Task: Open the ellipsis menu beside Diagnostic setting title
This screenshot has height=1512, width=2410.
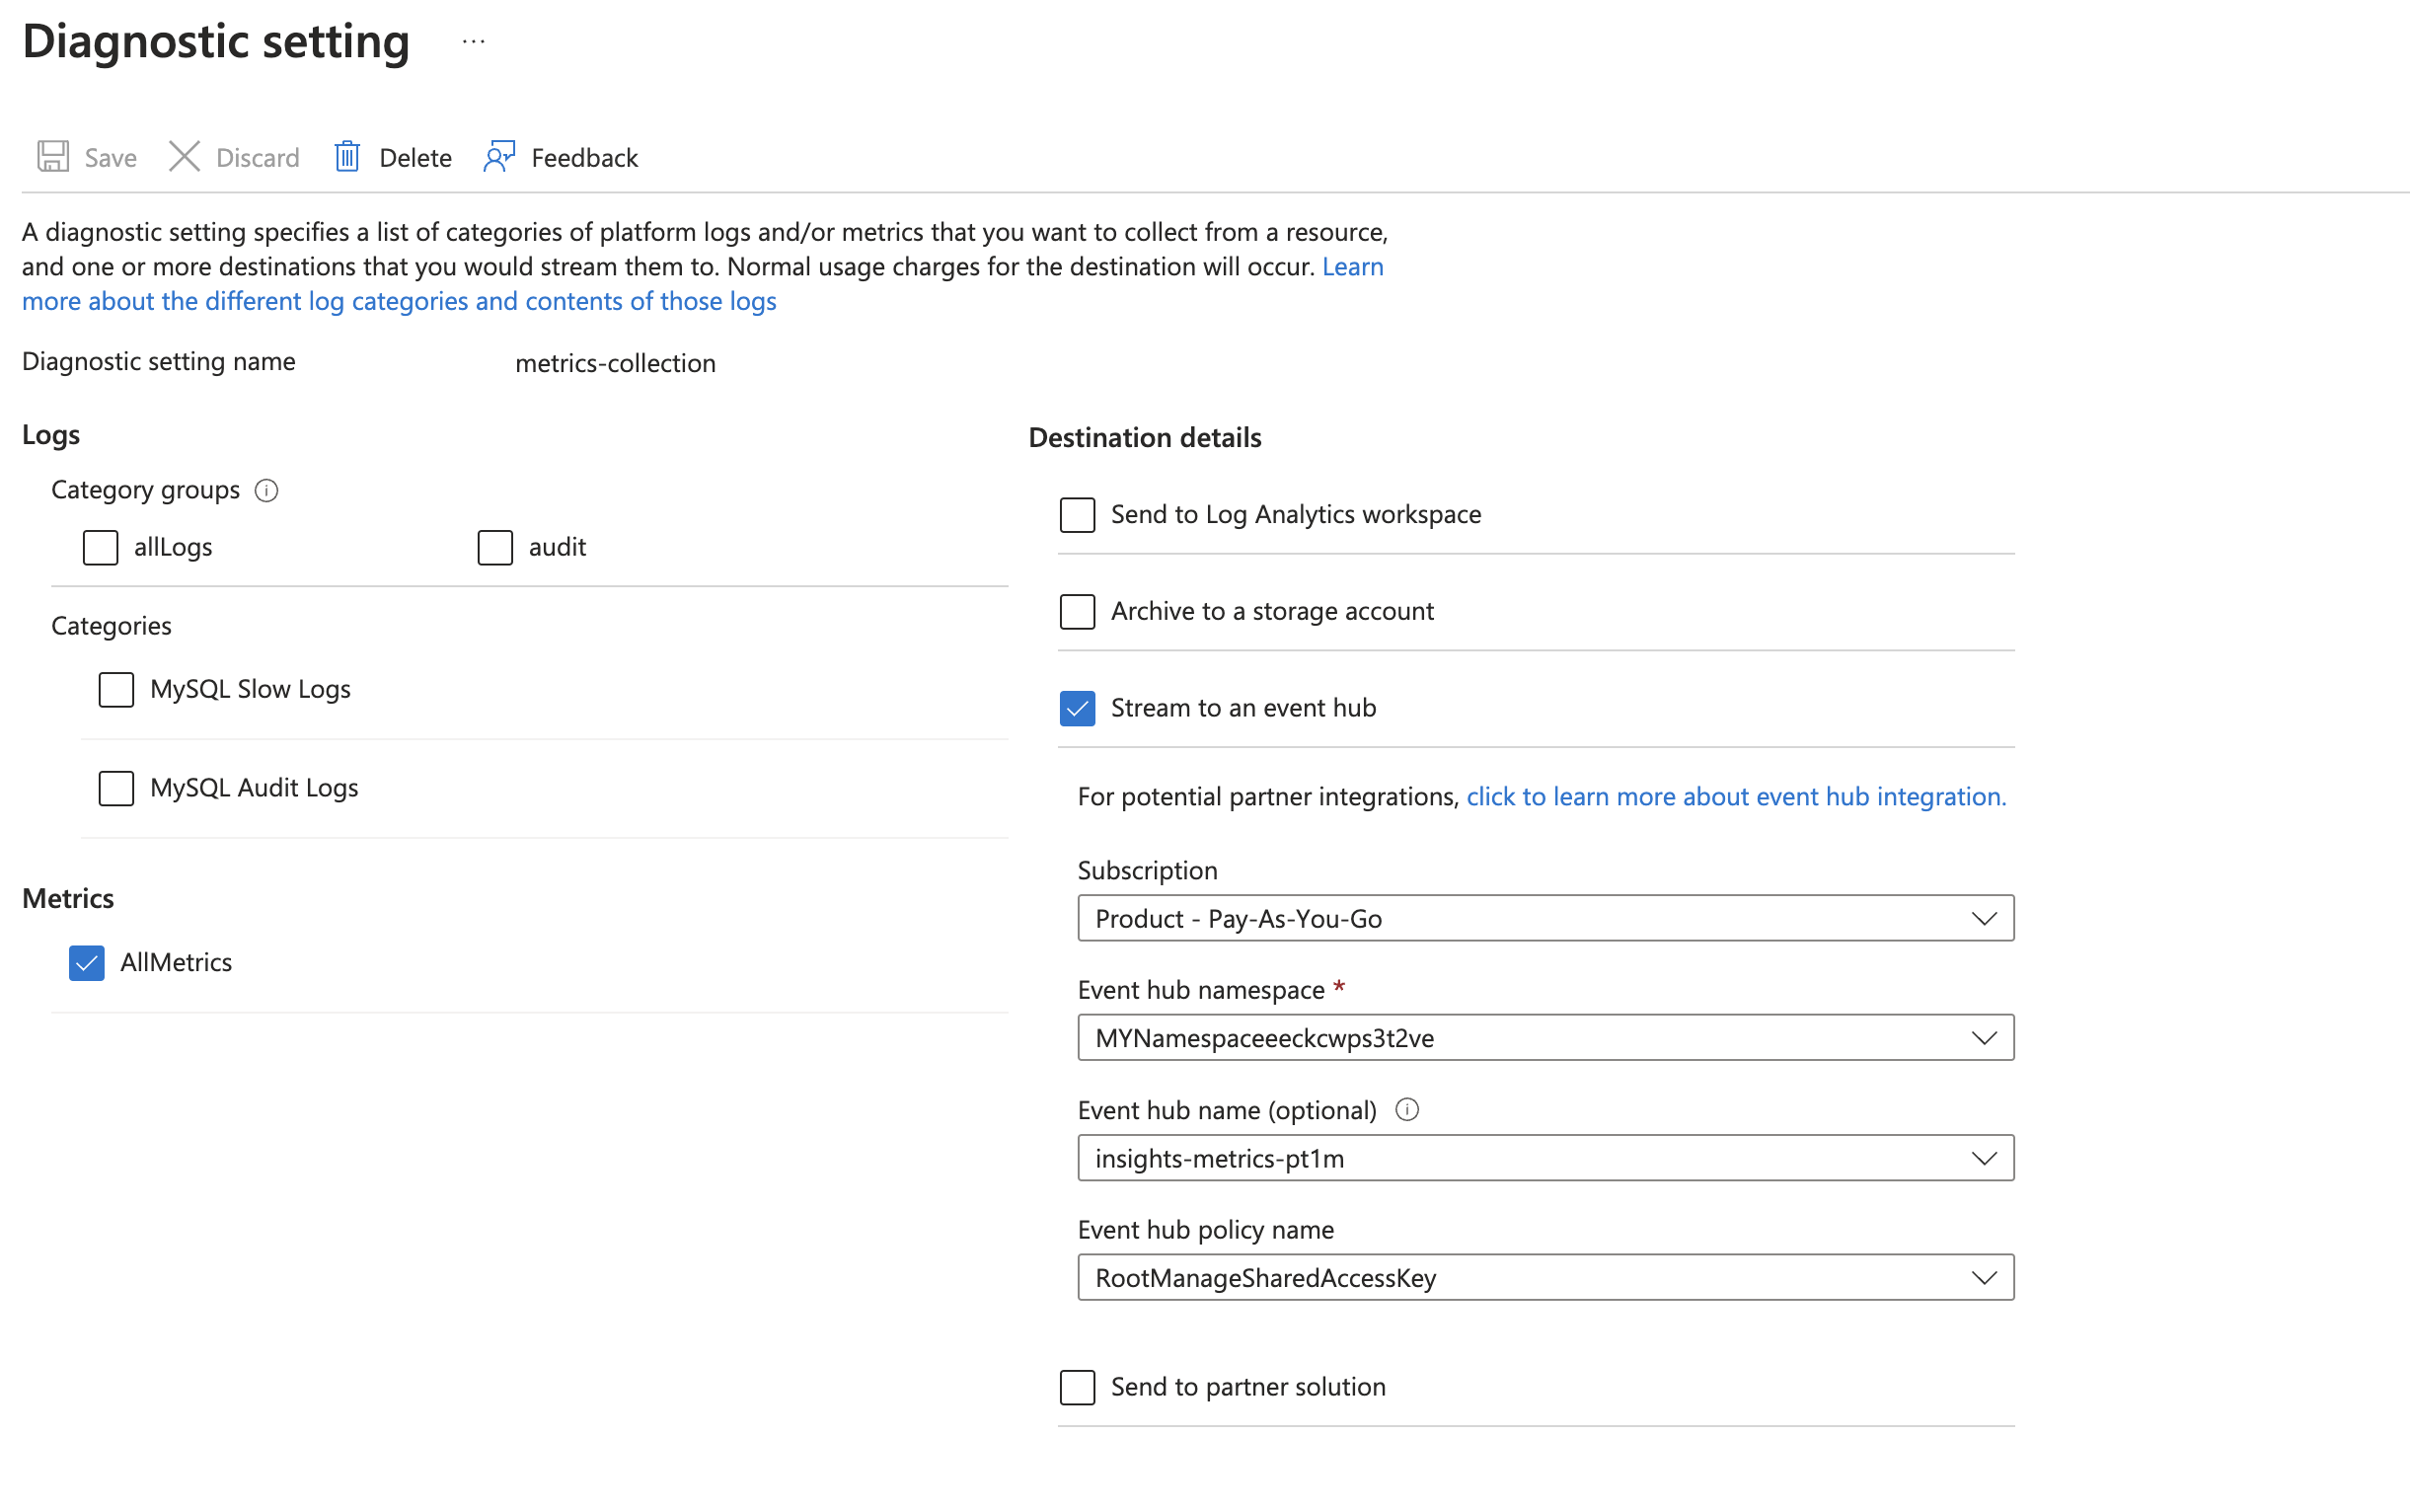Action: 473,42
